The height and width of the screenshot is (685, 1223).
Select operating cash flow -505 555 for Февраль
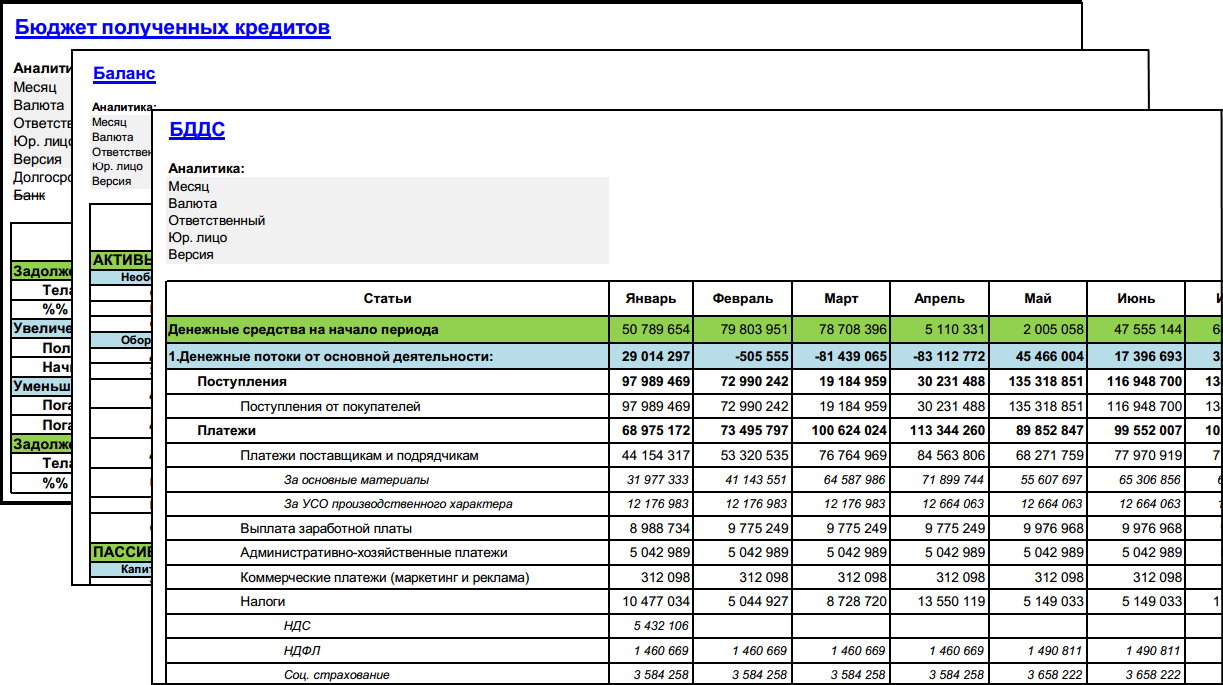click(x=761, y=356)
